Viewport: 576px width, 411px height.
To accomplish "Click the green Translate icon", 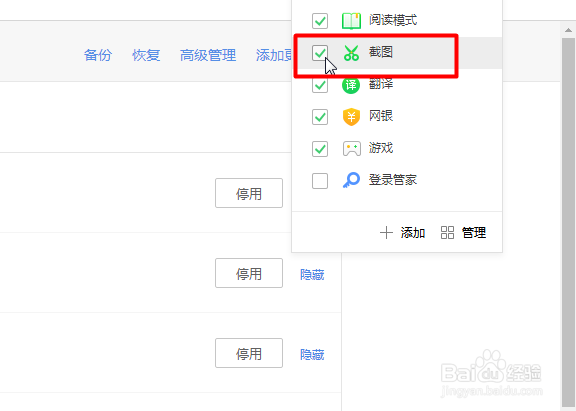I will click(351, 85).
